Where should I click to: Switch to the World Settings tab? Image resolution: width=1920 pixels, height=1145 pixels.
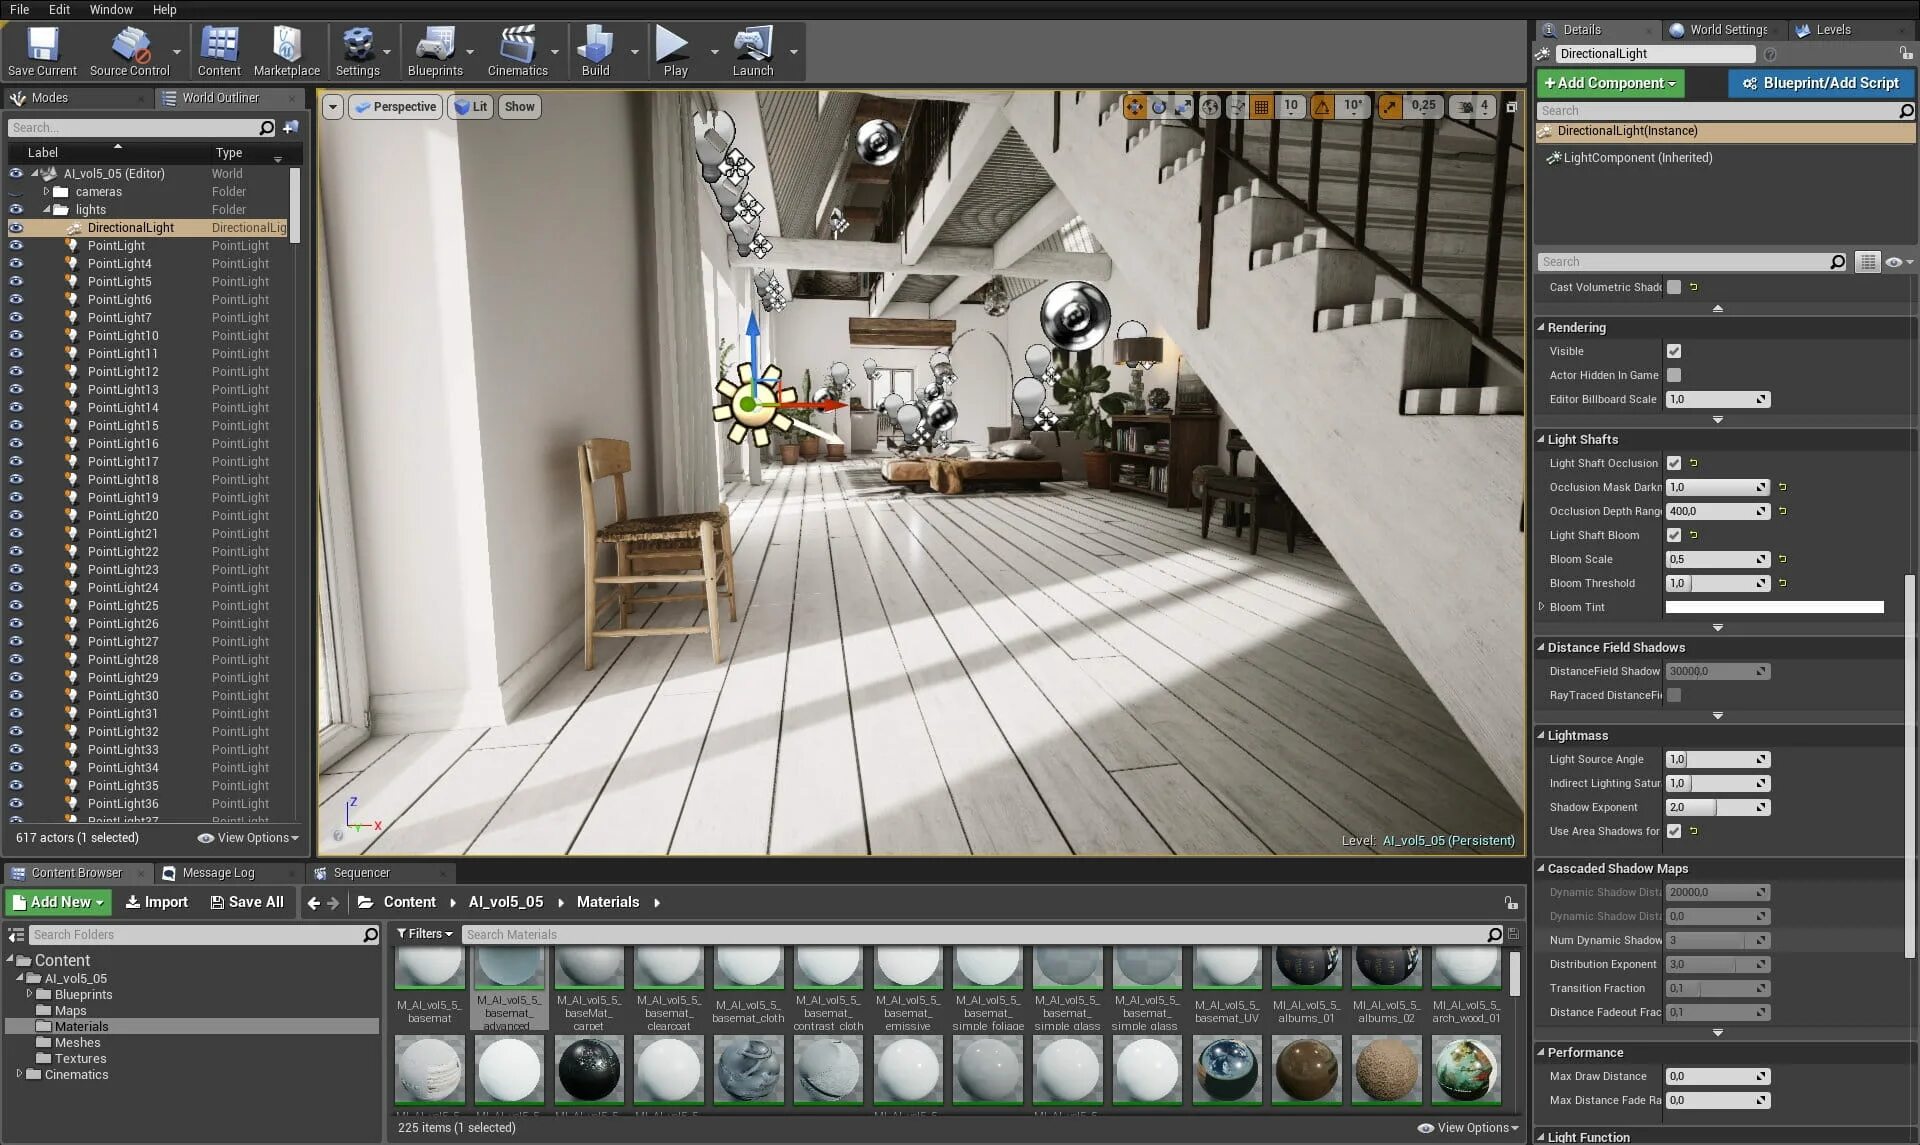pos(1727,30)
